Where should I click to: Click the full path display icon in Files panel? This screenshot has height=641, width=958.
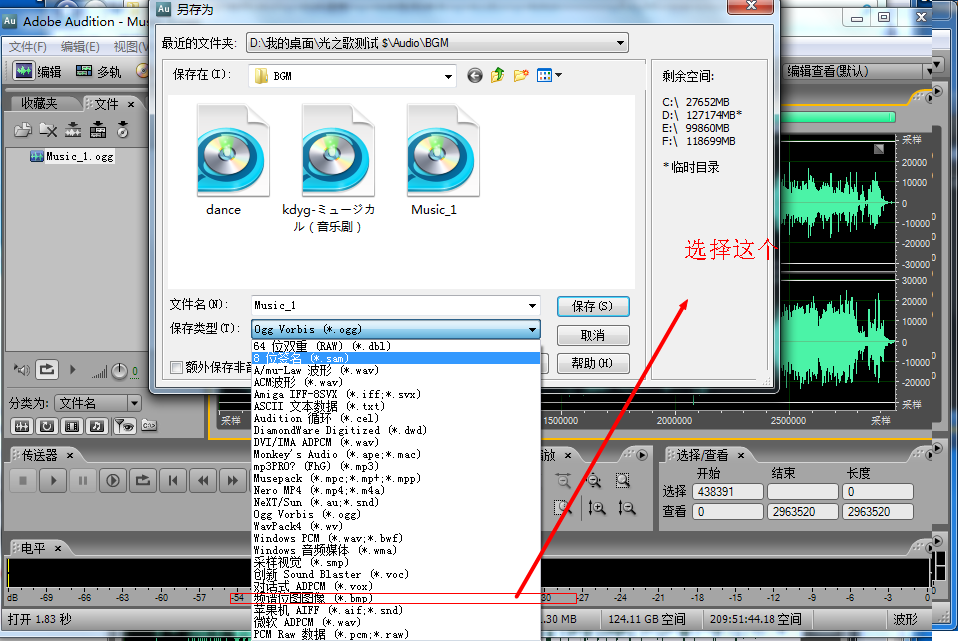[149, 425]
